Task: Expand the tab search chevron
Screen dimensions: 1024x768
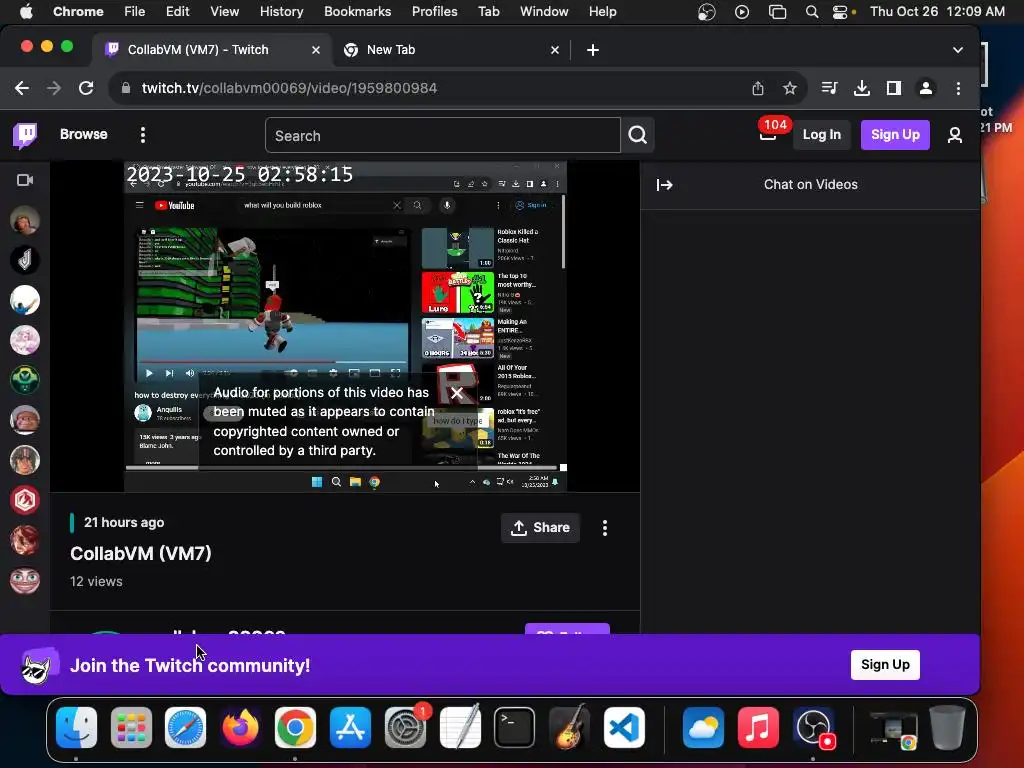Action: tap(957, 50)
